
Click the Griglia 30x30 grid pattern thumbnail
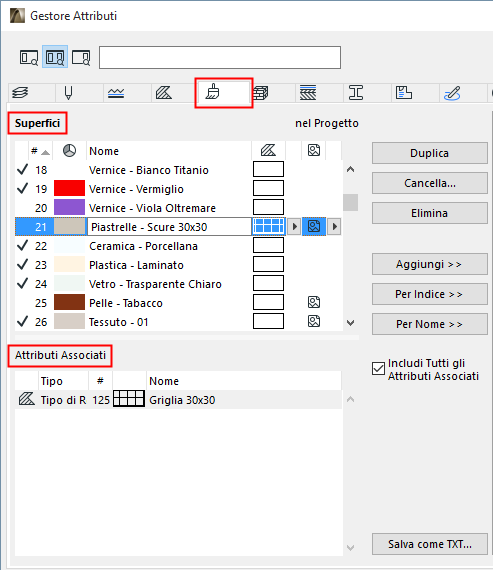click(129, 398)
